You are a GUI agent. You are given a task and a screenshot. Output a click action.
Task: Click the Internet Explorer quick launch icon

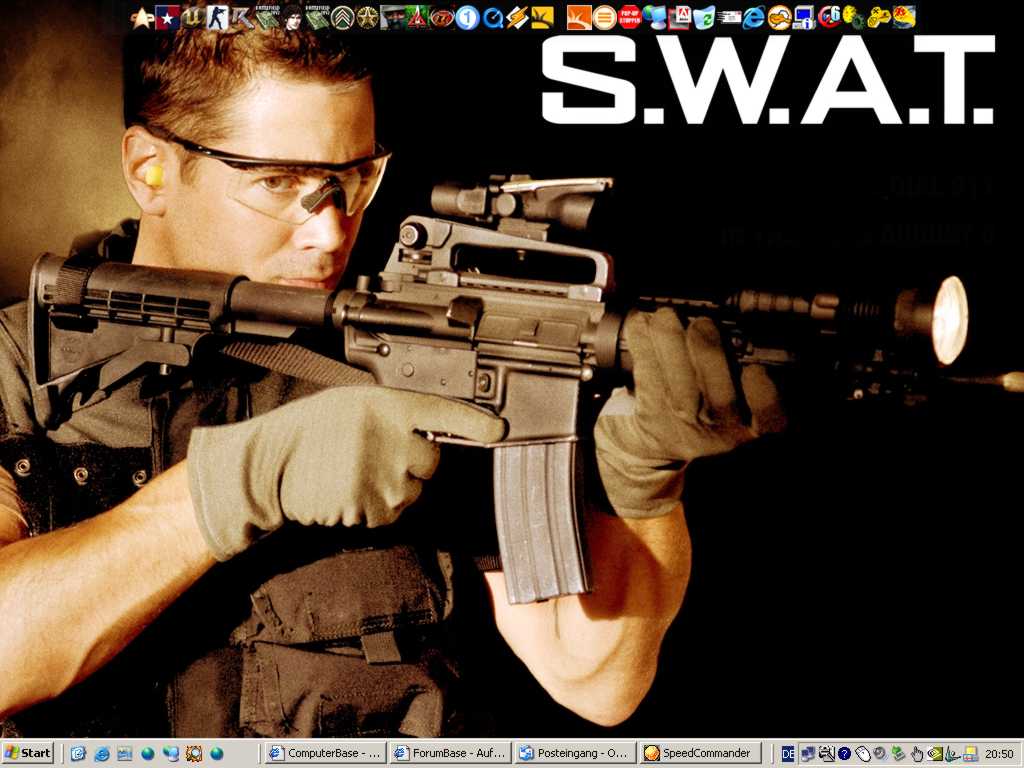tap(102, 754)
